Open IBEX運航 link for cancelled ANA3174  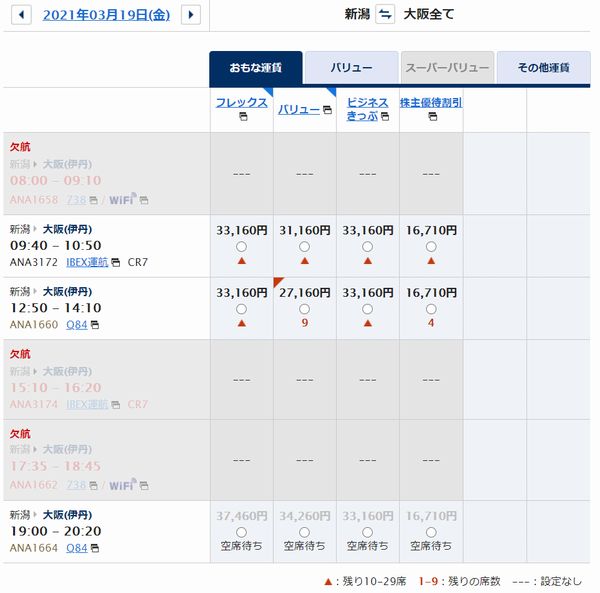[87, 404]
